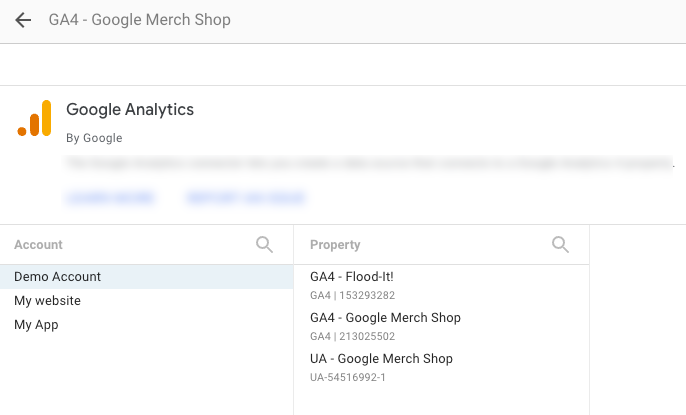Click the Account column header
The height and width of the screenshot is (415, 686).
38,245
